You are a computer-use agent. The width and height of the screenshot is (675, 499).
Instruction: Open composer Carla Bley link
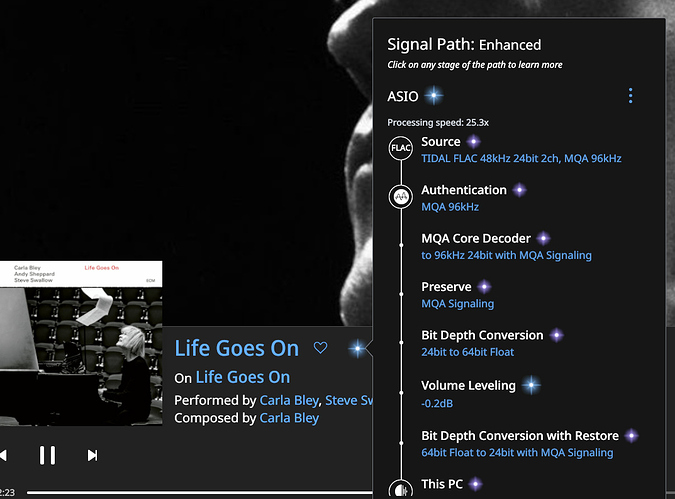(x=289, y=418)
